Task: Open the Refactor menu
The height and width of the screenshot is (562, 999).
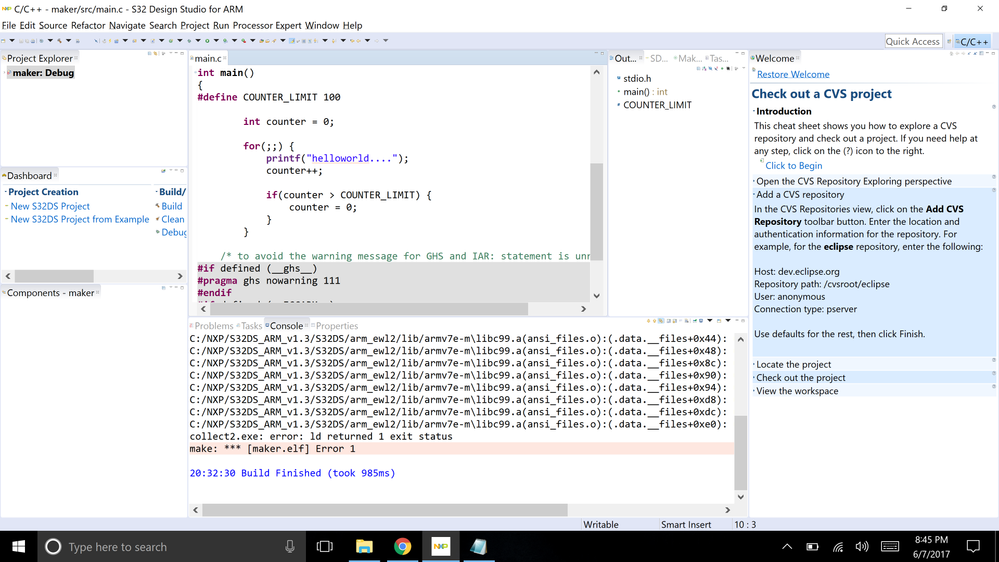Action: click(x=88, y=25)
